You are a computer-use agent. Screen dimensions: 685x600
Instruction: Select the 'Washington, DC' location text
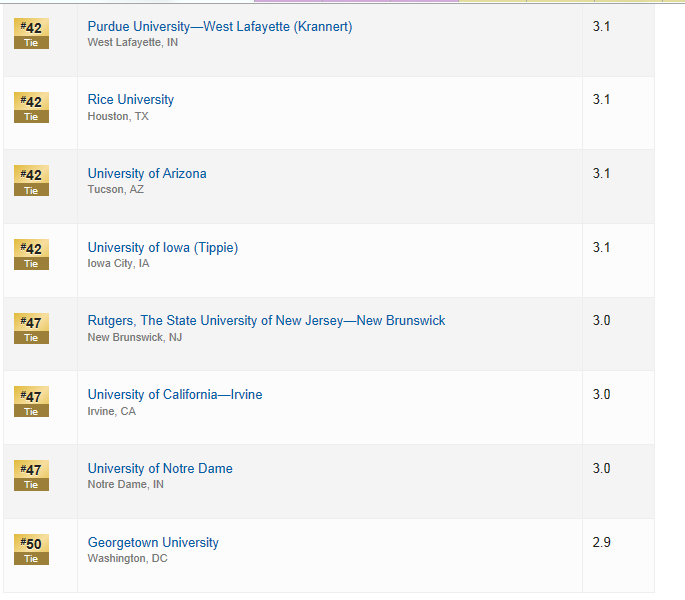[128, 558]
